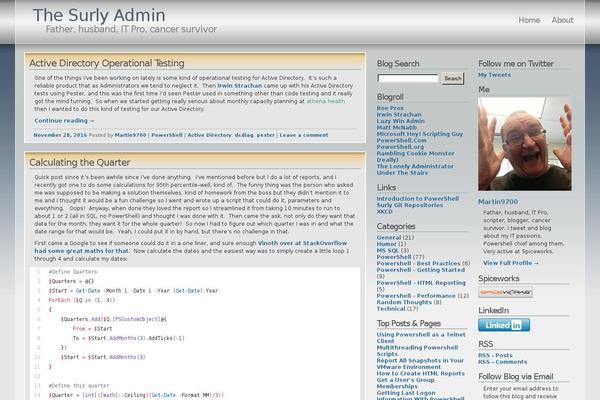600x400 pixels.
Task: Open Powershell - Getting Started category
Action: [421, 270]
